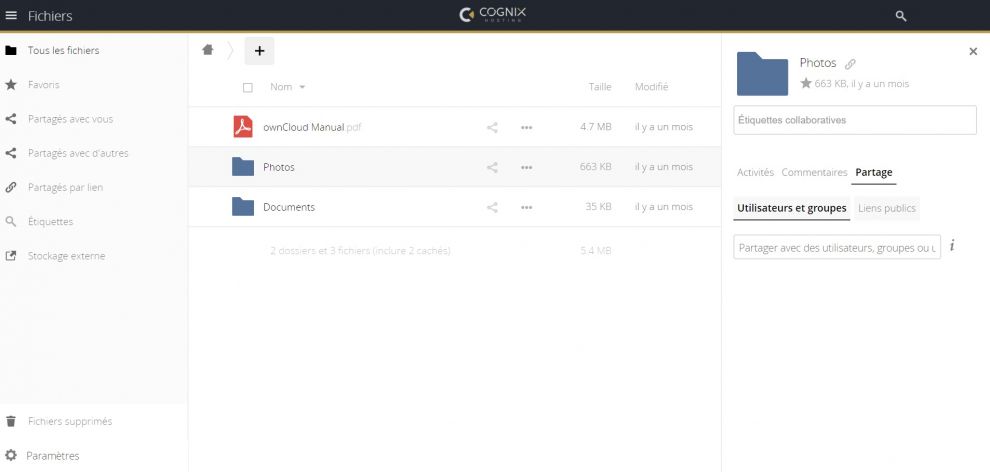Click share icon for Documents folder
Viewport: 990px width, 472px height.
pyautogui.click(x=492, y=207)
